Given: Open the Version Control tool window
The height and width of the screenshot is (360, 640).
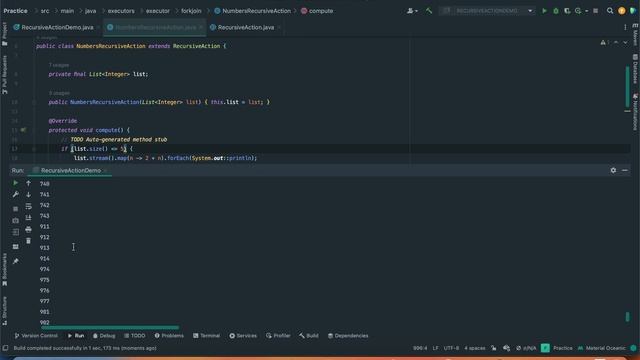Looking at the screenshot, I should pos(36,336).
